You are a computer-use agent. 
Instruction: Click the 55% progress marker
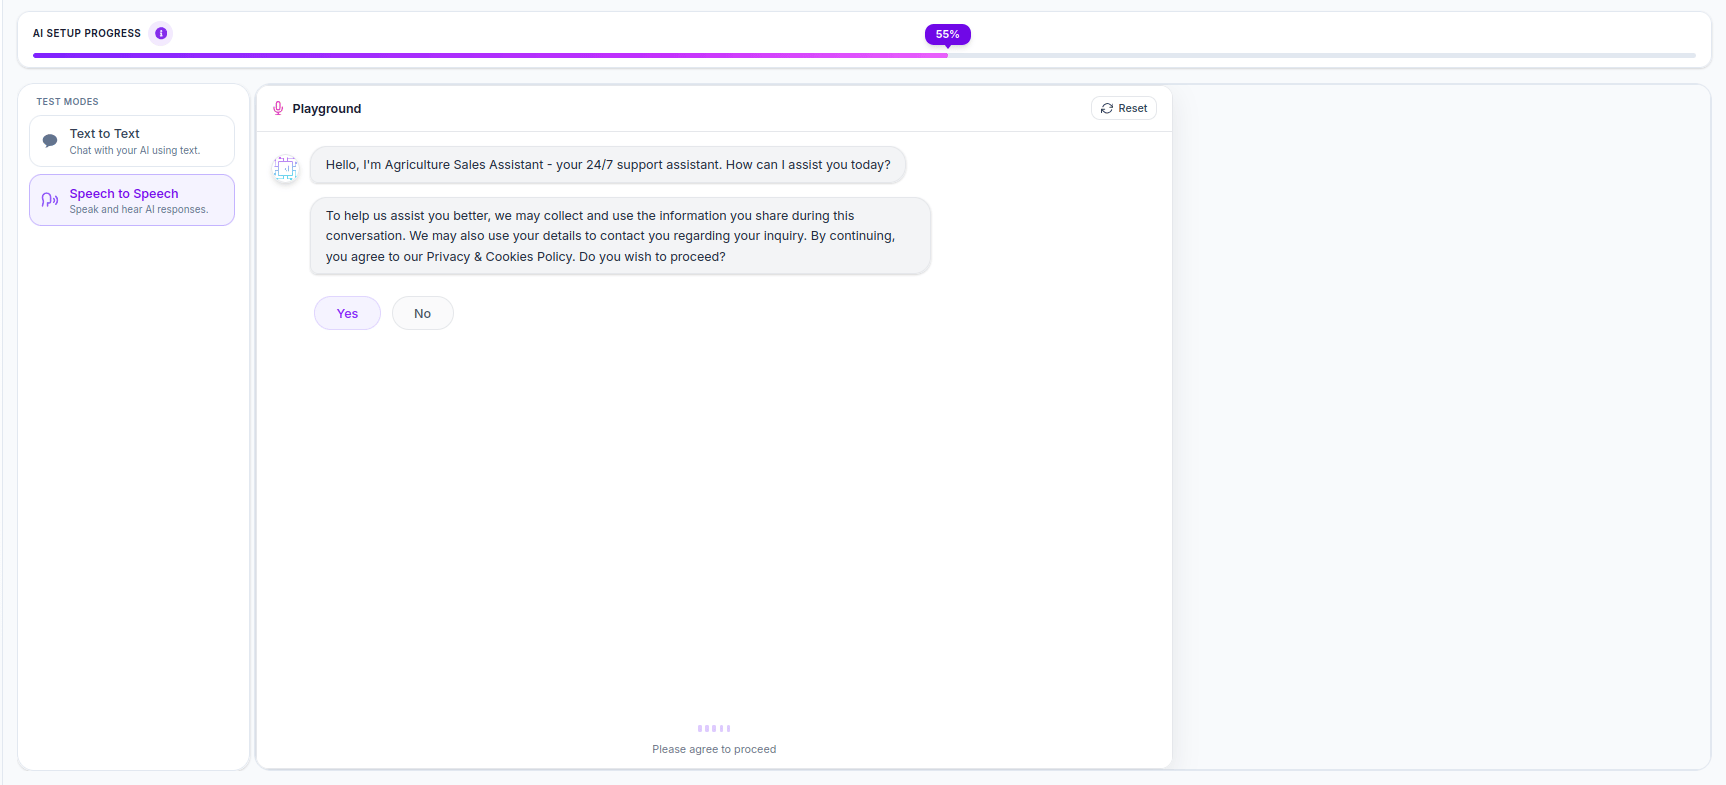pos(947,35)
